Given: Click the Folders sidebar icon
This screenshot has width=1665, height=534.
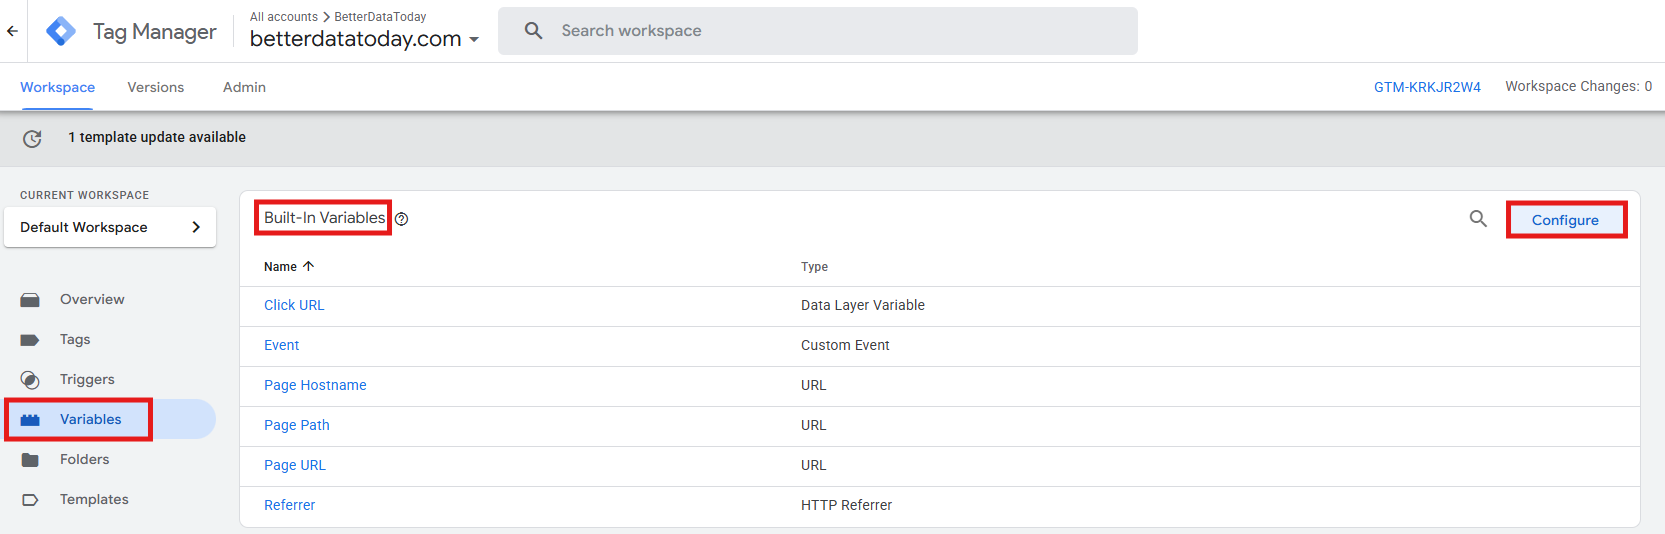Looking at the screenshot, I should click(x=30, y=460).
